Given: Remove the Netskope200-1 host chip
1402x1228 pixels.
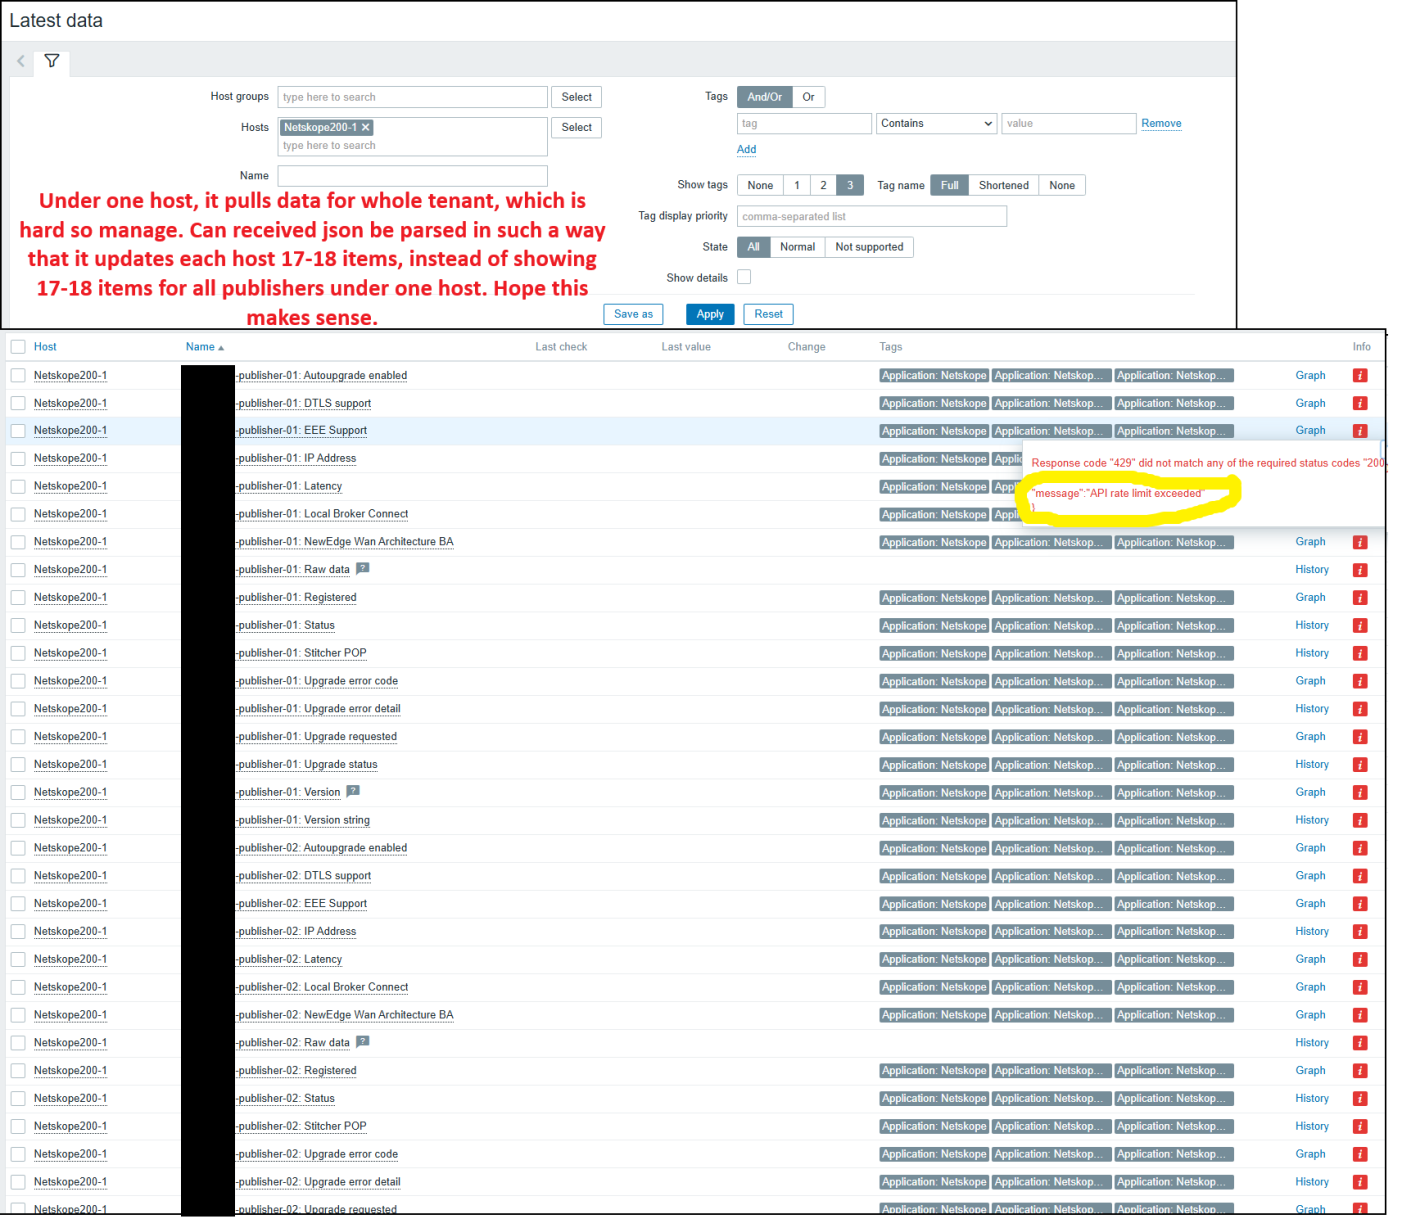Looking at the screenshot, I should (x=365, y=127).
